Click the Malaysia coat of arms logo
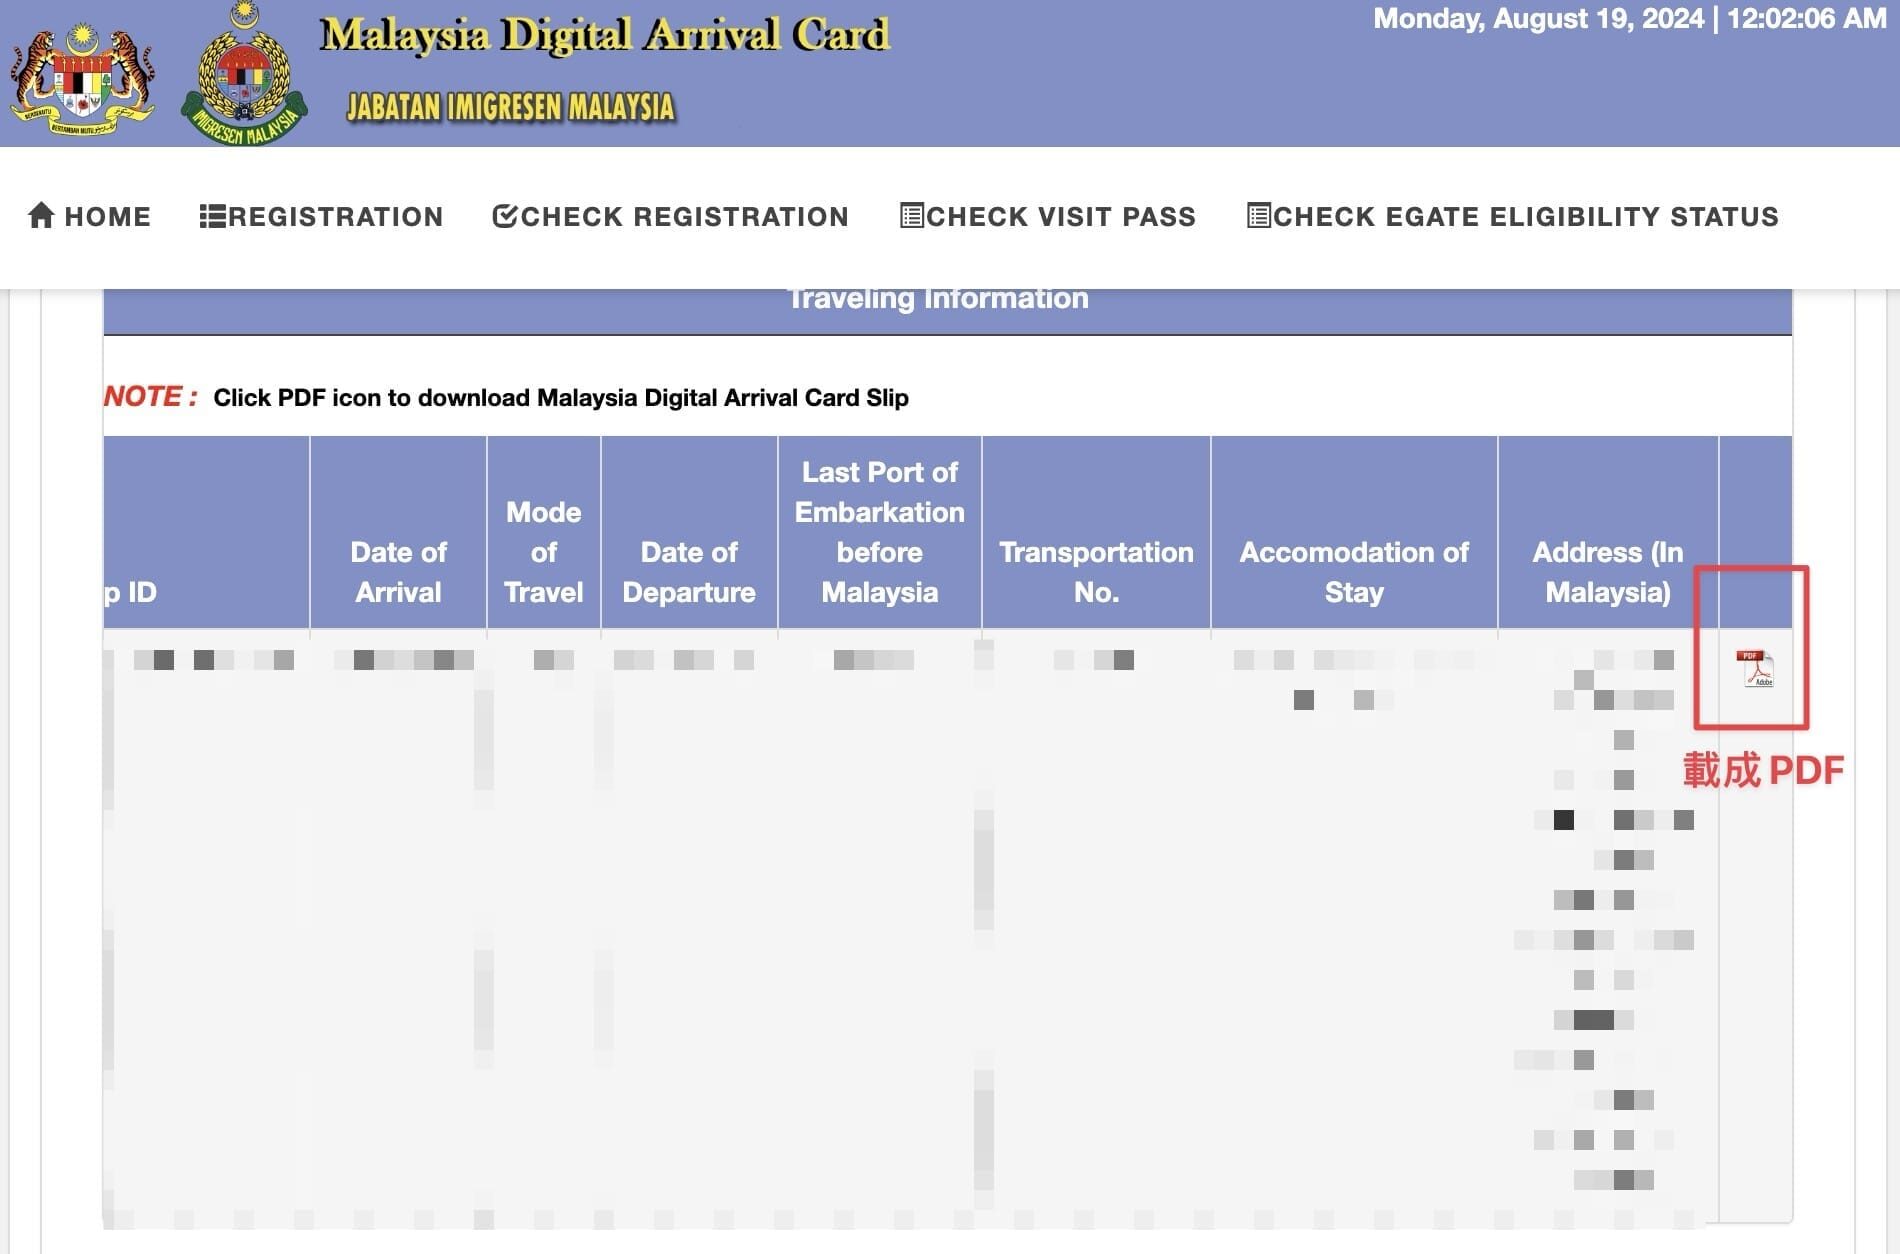Image resolution: width=1900 pixels, height=1254 pixels. [82, 75]
